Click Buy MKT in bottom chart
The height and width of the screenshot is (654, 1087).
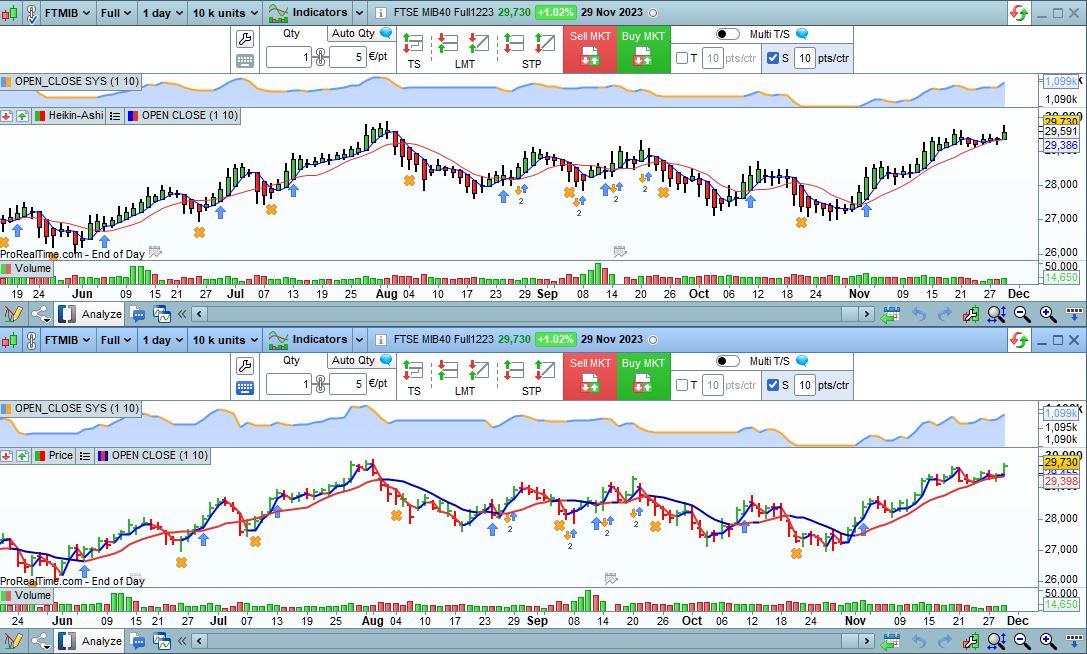(x=643, y=377)
